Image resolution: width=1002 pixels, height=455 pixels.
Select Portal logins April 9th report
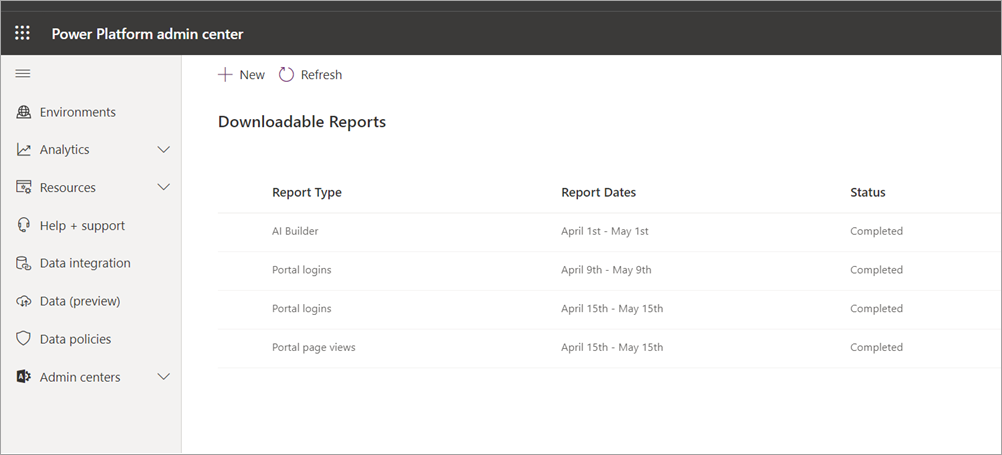[610, 270]
